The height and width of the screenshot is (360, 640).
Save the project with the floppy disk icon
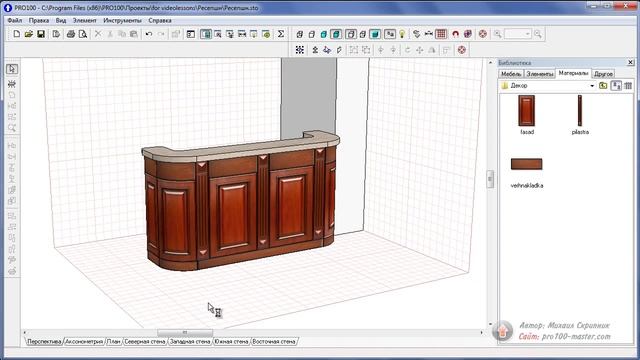click(41, 34)
